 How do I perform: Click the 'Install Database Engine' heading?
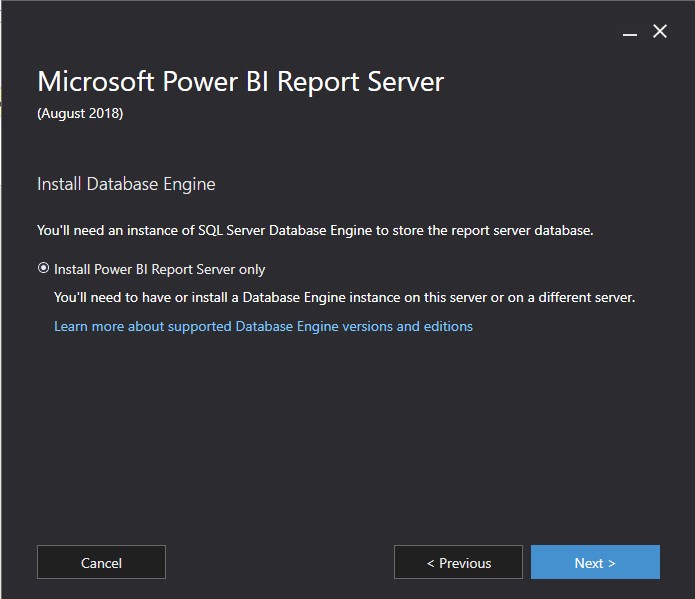pos(126,184)
